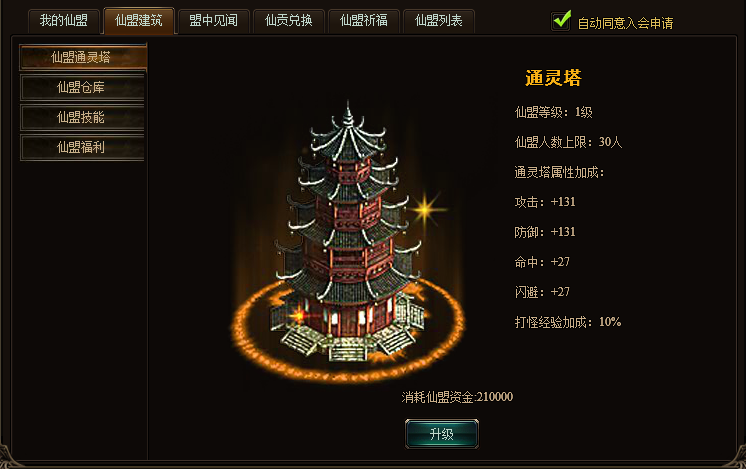This screenshot has width=746, height=469.
Task: Open the 盟中见闻 tab
Action: [x=214, y=21]
